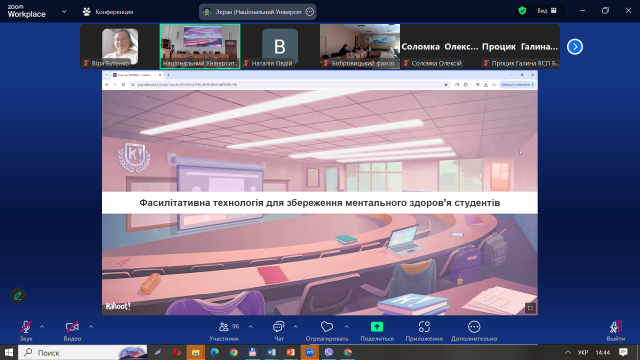The width and height of the screenshot is (640, 360).
Task: Change layout with Вид button
Action: tap(547, 11)
